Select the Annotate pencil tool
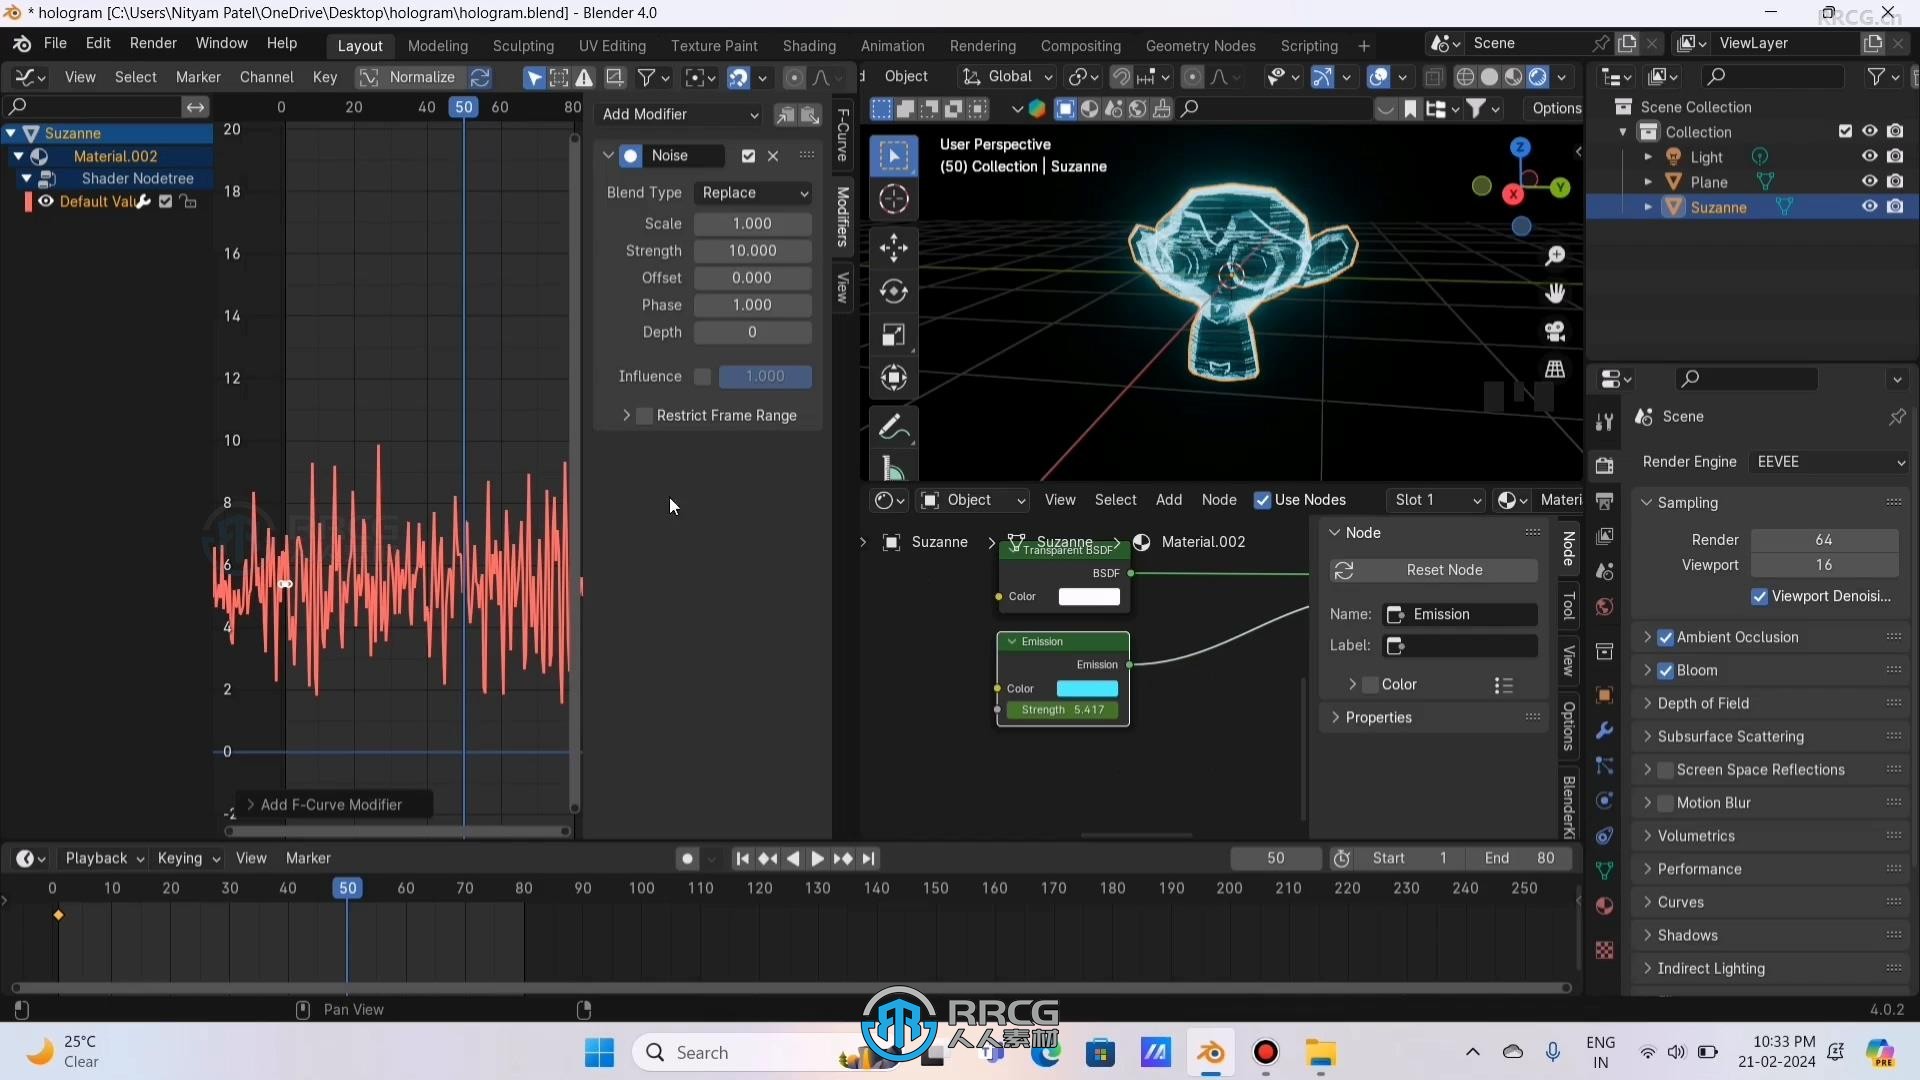Viewport: 1920px width, 1080px height. 894,428
